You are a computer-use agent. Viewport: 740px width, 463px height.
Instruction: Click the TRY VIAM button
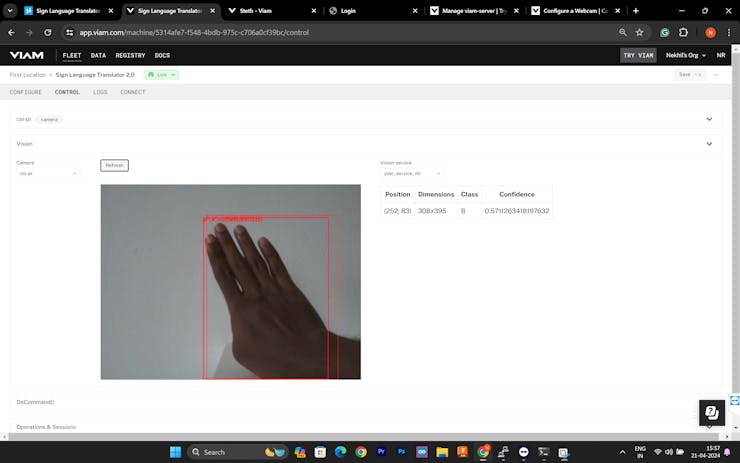(638, 55)
